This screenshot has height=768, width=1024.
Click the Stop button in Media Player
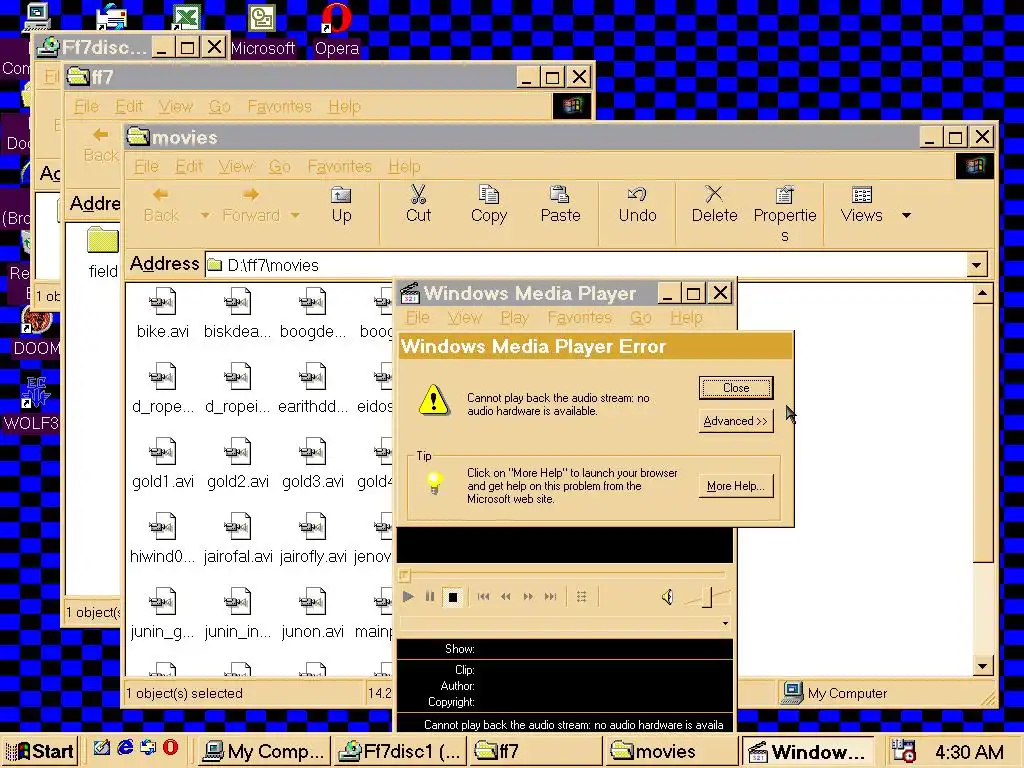point(453,596)
